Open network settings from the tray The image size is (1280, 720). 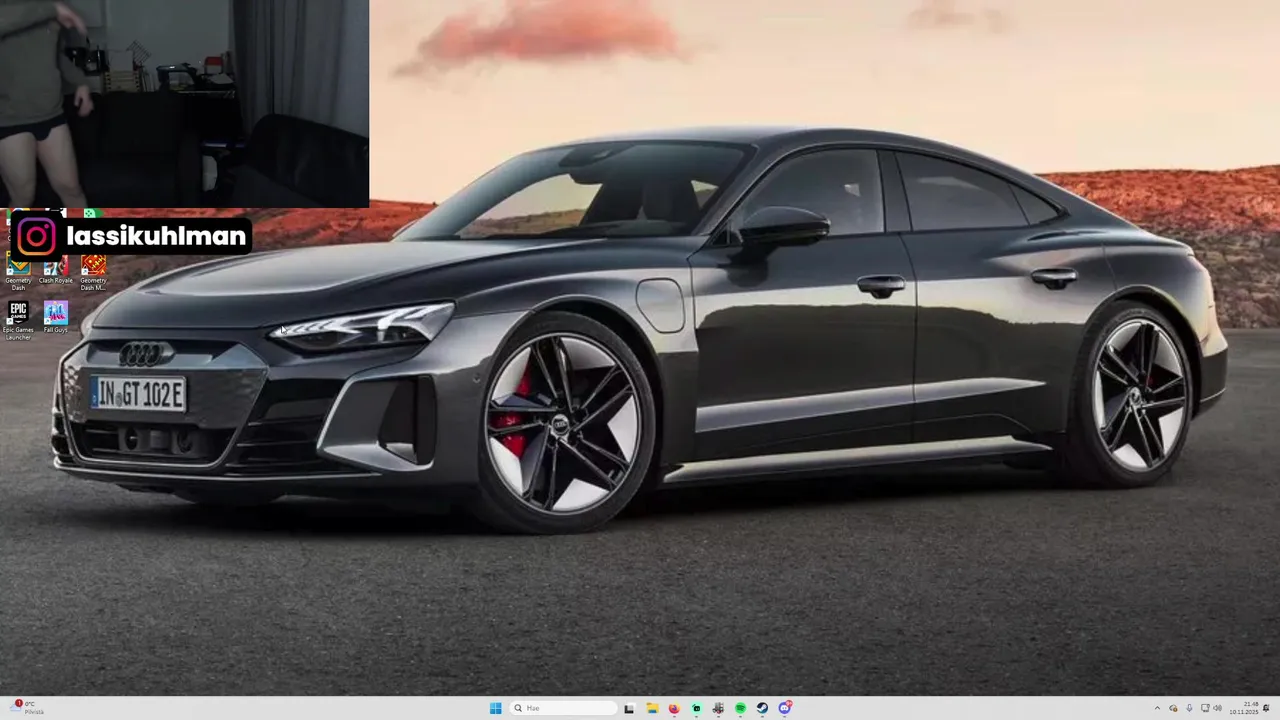(1205, 708)
